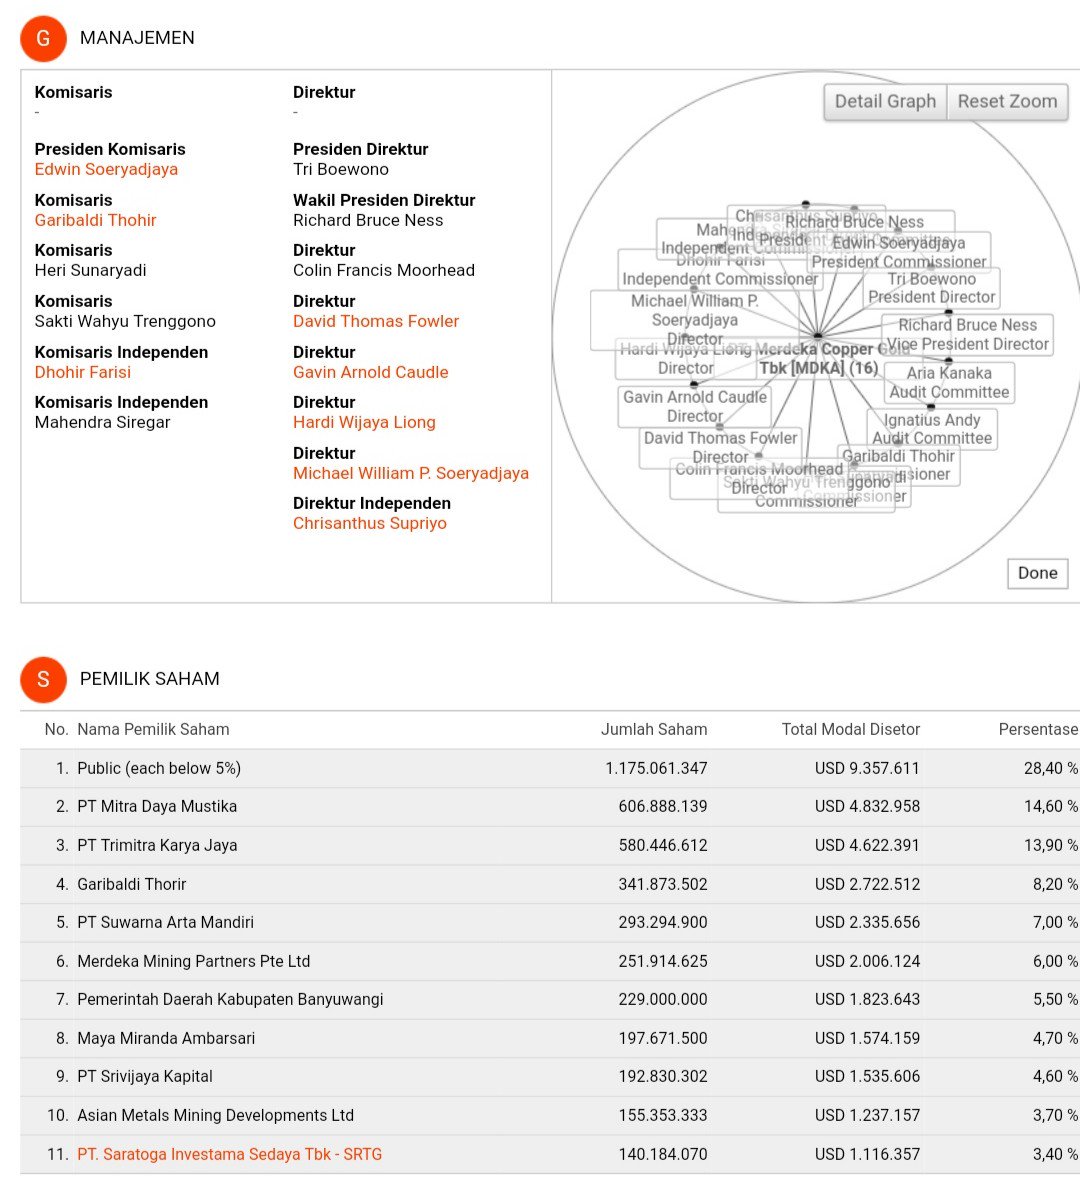Image resolution: width=1080 pixels, height=1197 pixels.
Task: Click the 140.184.070 share count cell
Action: (663, 1154)
